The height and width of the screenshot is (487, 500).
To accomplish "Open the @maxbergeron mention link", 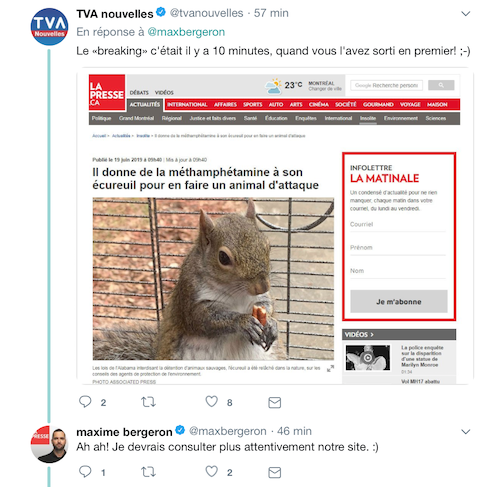I will [x=186, y=32].
